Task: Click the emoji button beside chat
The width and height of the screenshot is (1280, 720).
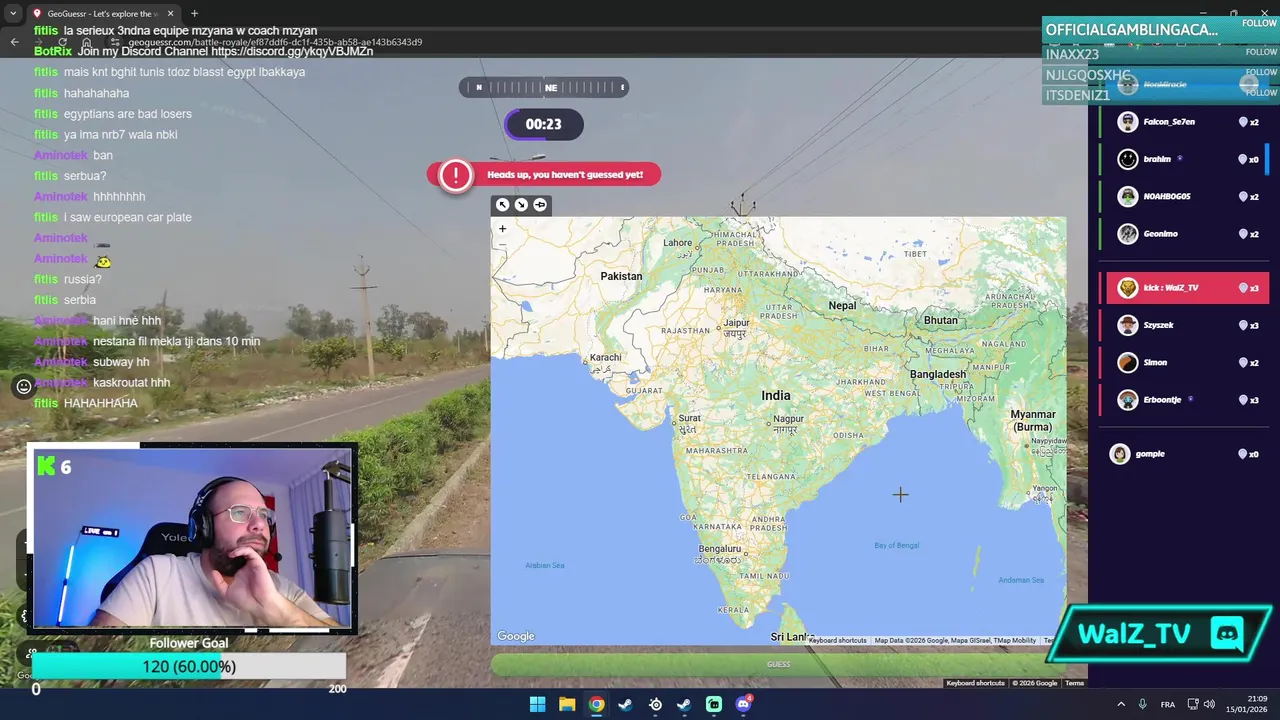Action: 24,386
